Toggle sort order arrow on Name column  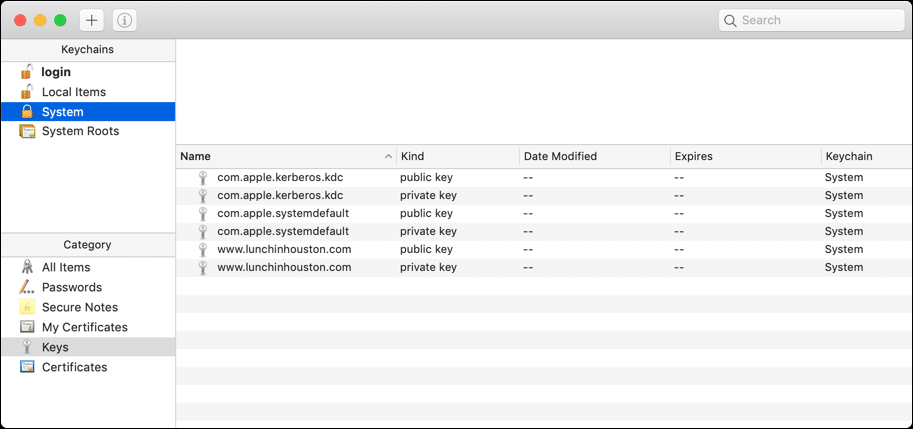(x=388, y=157)
